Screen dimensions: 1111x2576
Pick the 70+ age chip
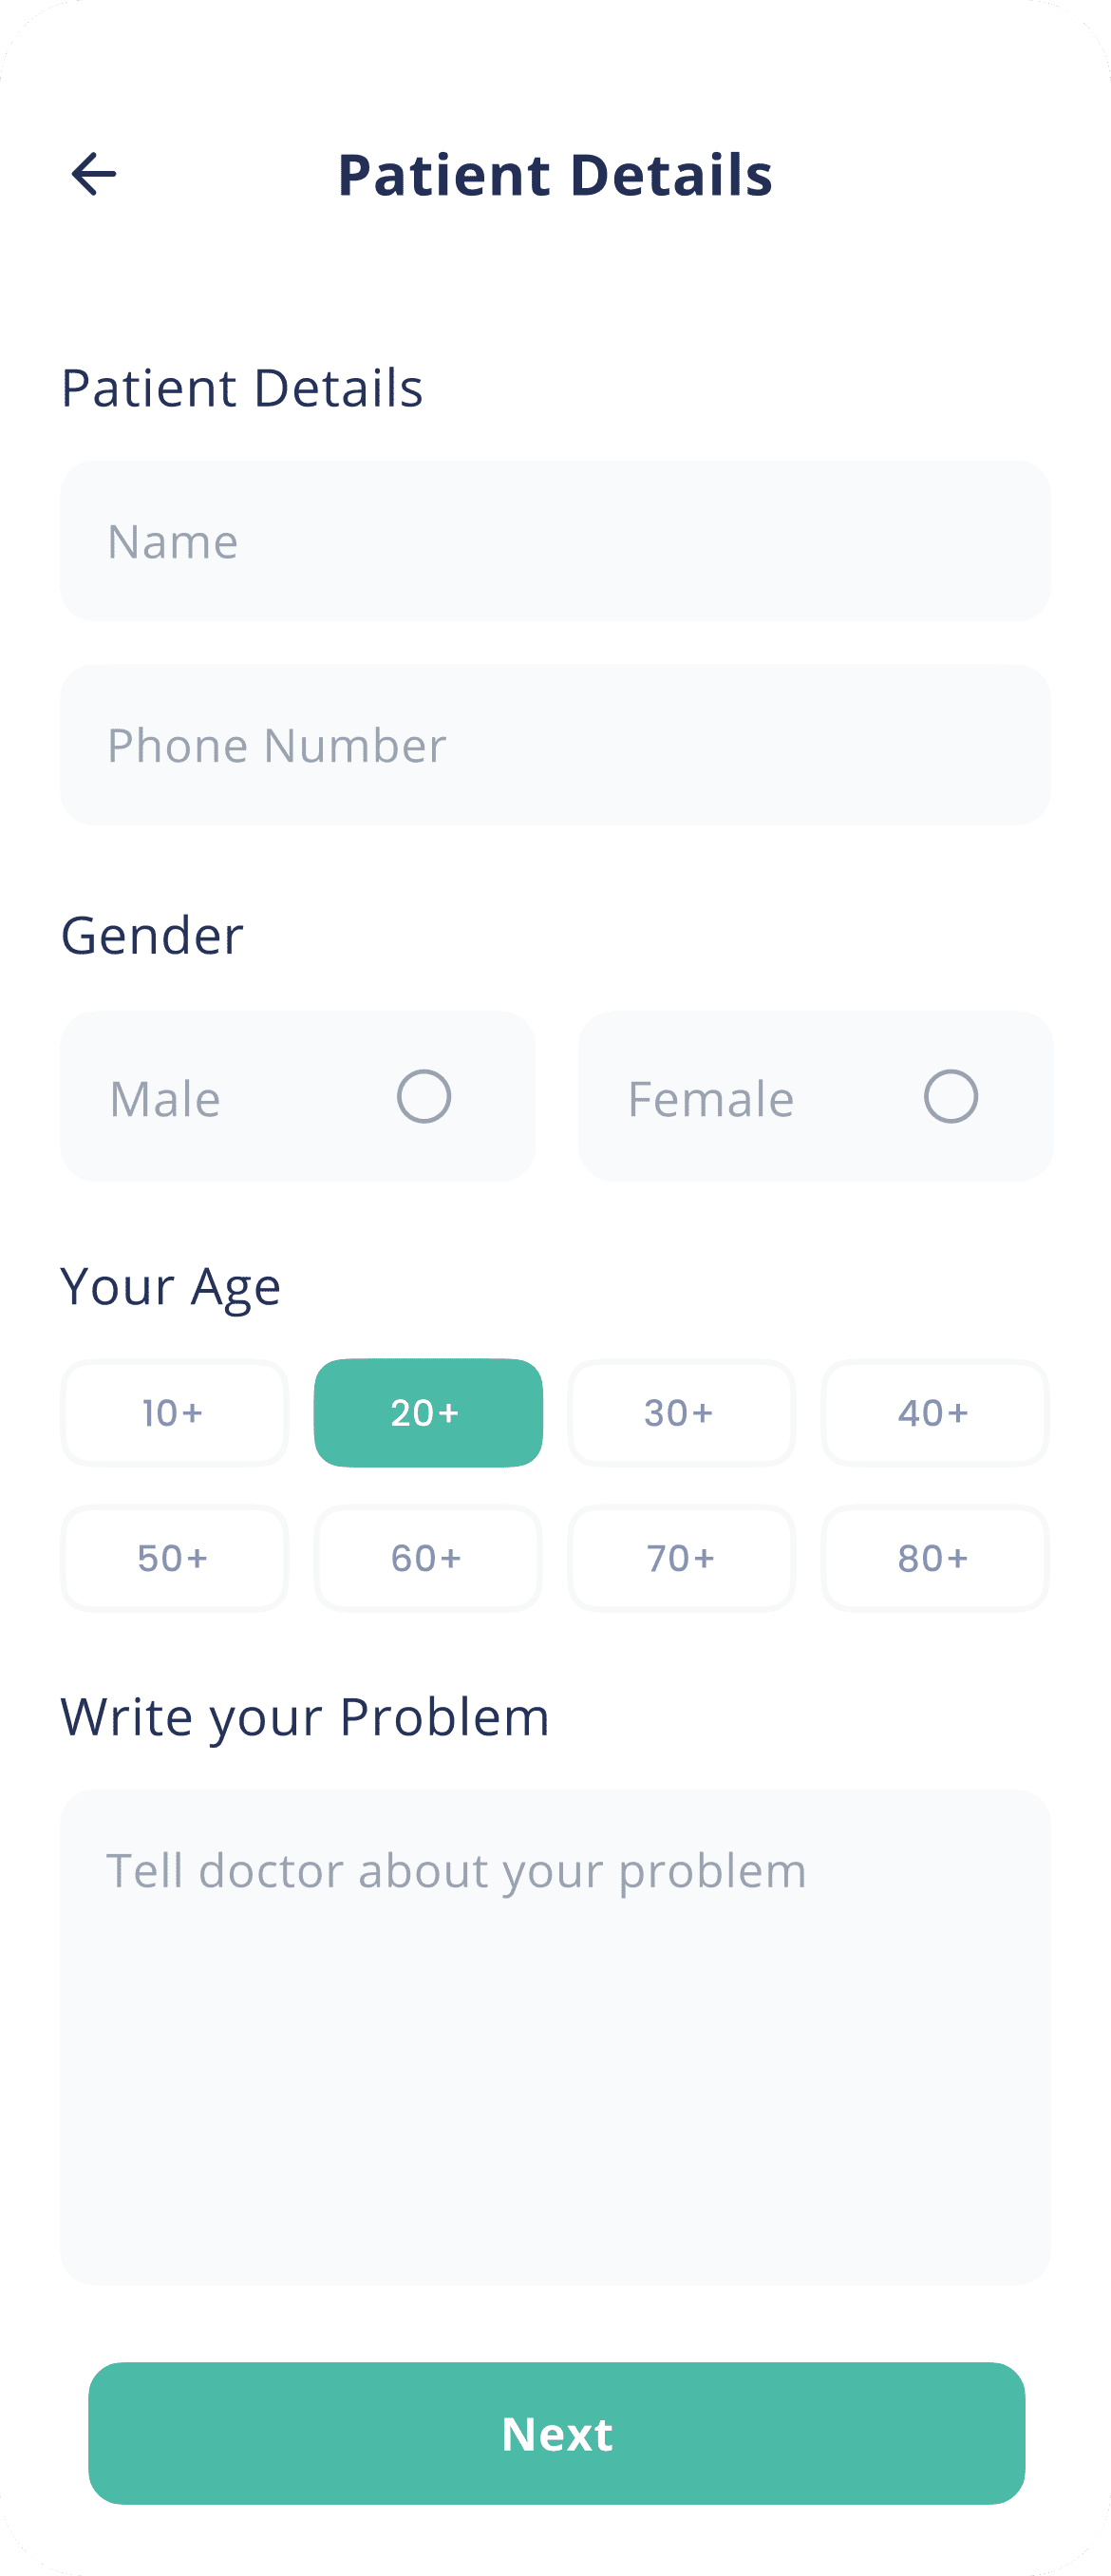681,1558
